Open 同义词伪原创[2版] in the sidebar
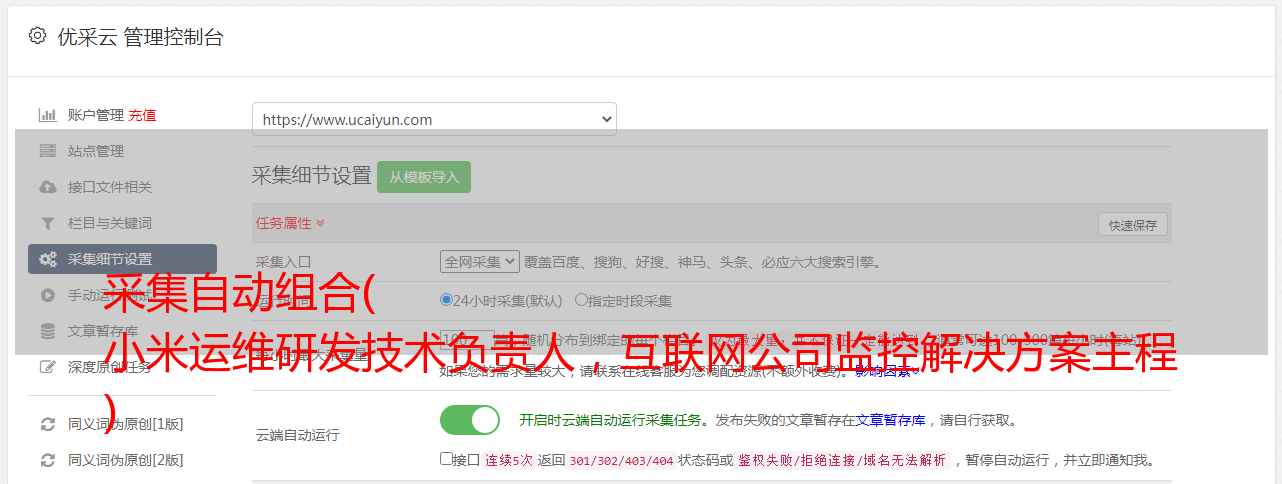The width and height of the screenshot is (1282, 484). click(125, 460)
